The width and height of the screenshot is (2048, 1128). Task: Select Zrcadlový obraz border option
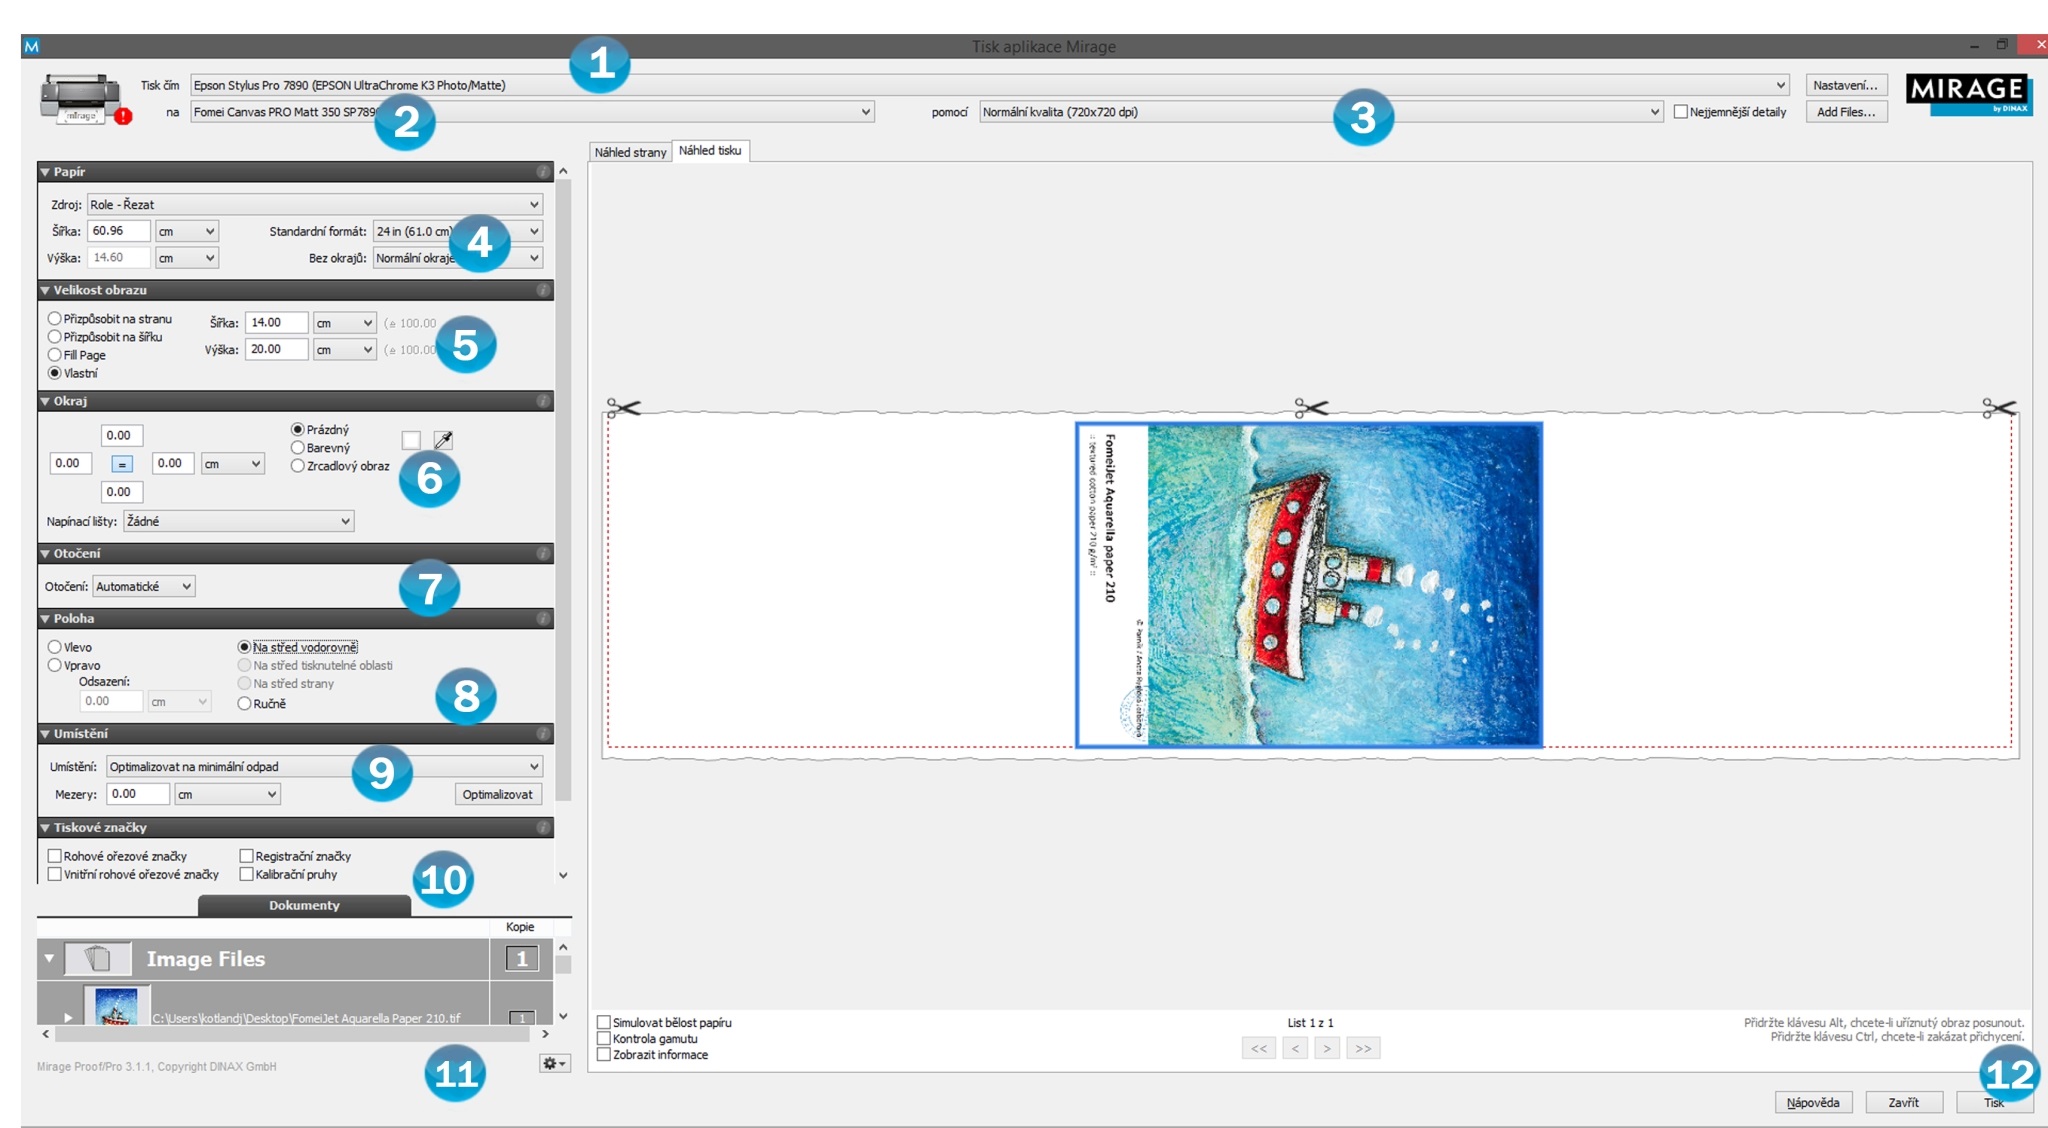click(x=297, y=466)
